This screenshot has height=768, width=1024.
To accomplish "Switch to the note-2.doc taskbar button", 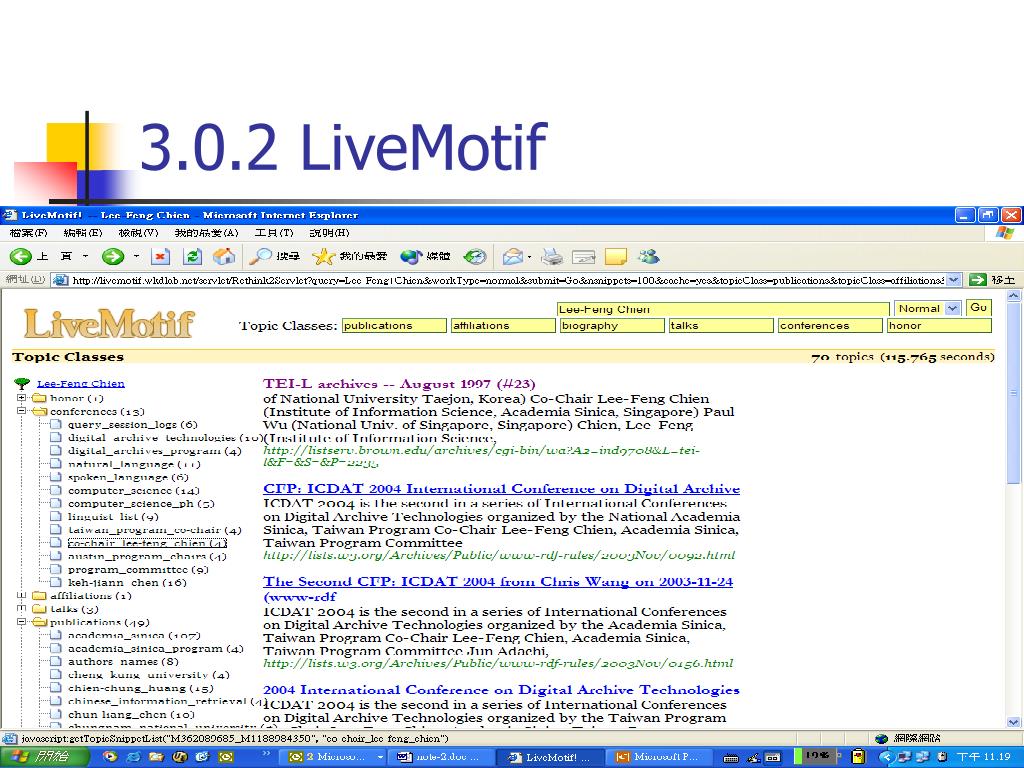I will click(440, 757).
